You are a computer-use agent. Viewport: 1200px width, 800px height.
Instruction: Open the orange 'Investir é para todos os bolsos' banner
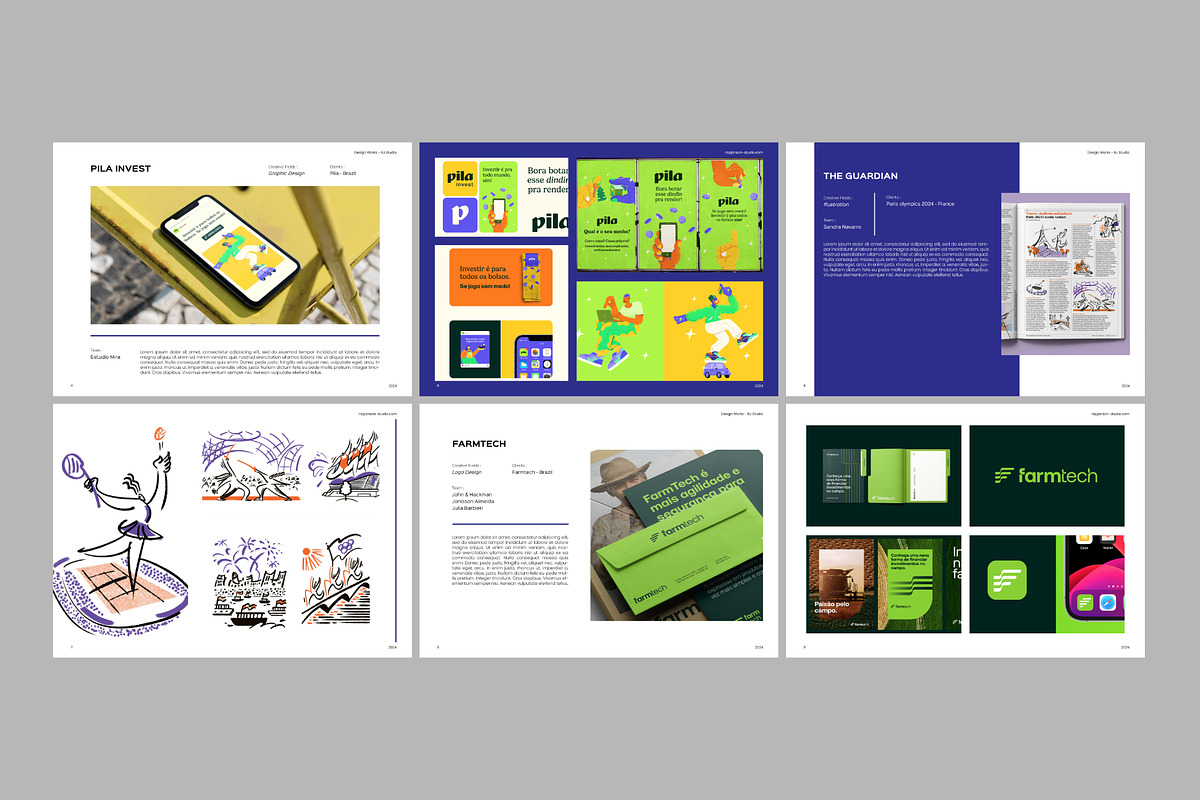[501, 276]
